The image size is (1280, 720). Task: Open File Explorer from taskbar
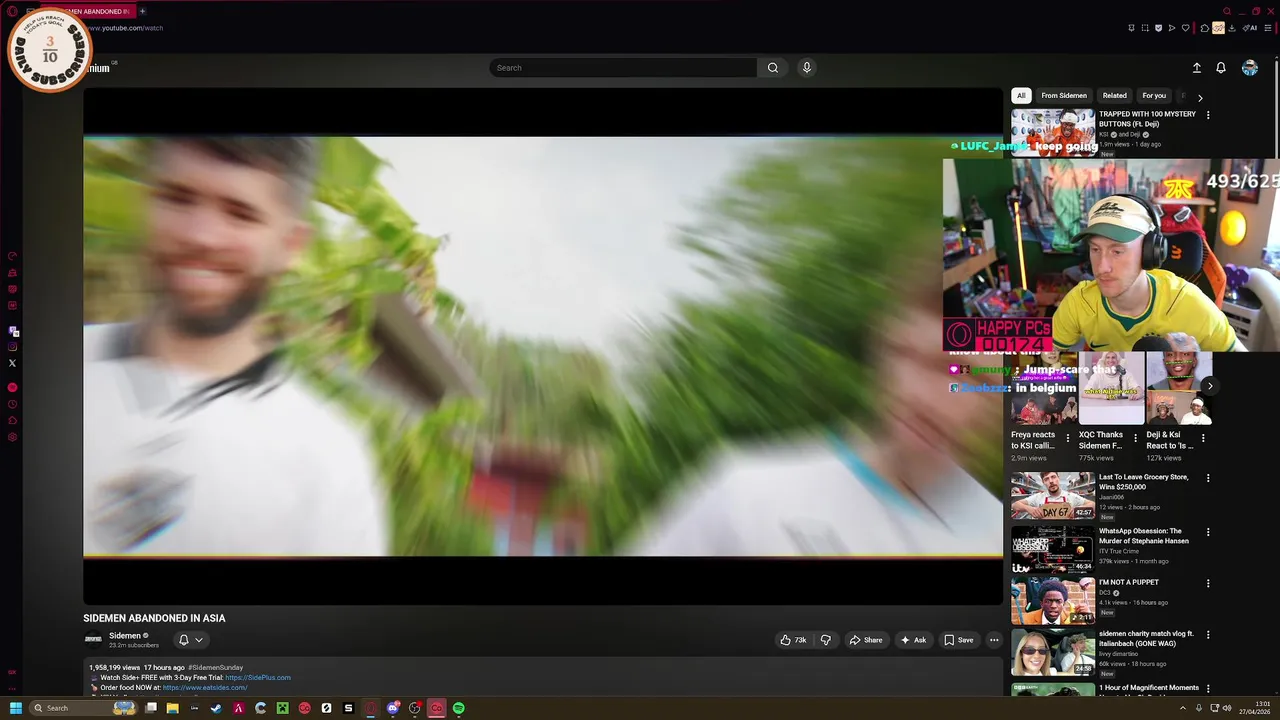pos(172,708)
